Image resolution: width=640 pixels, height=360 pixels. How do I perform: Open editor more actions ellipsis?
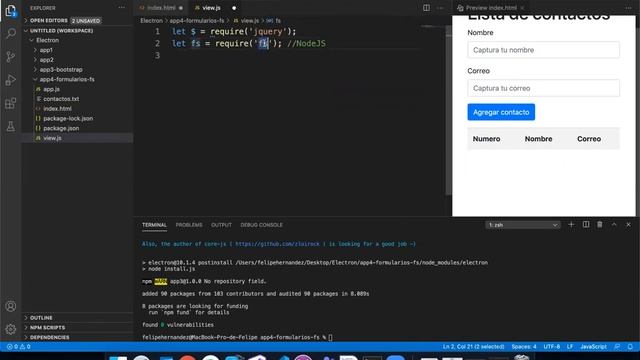[x=440, y=8]
